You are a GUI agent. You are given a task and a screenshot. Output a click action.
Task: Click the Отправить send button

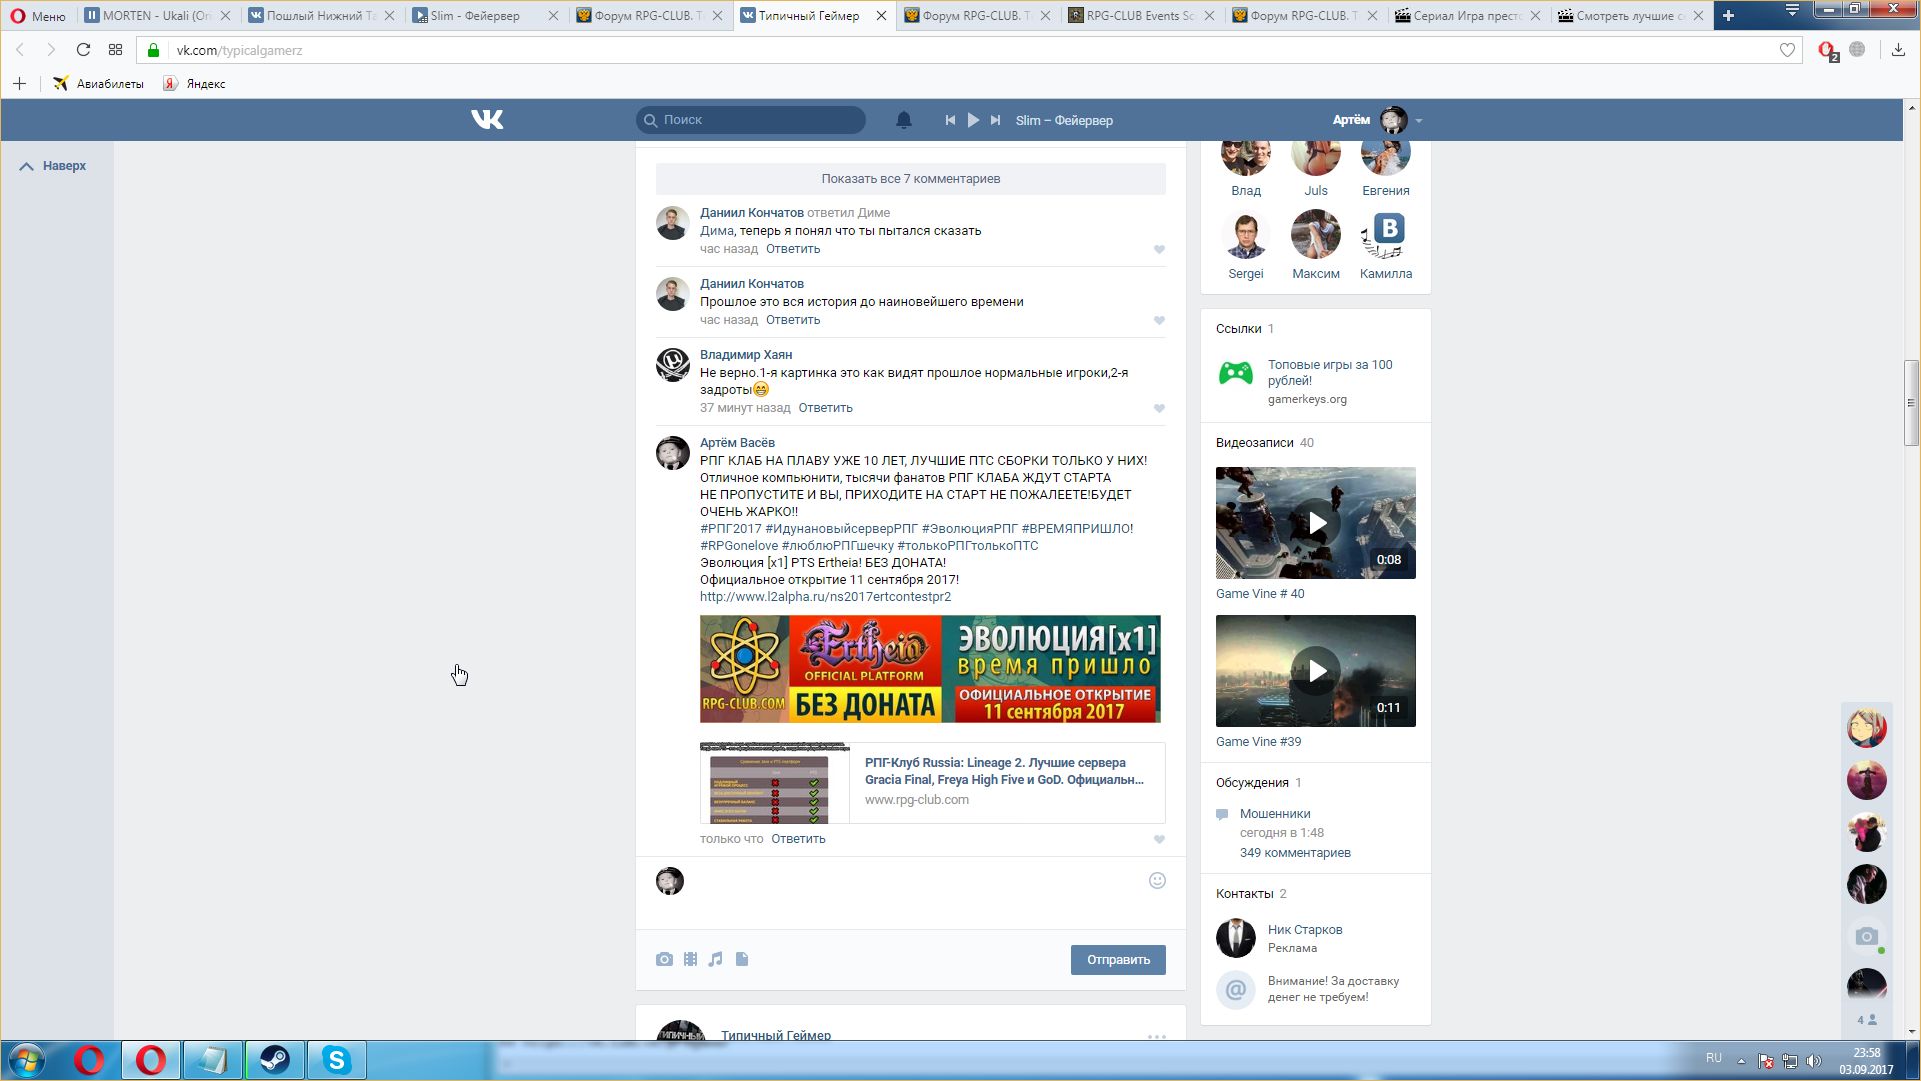click(1118, 960)
